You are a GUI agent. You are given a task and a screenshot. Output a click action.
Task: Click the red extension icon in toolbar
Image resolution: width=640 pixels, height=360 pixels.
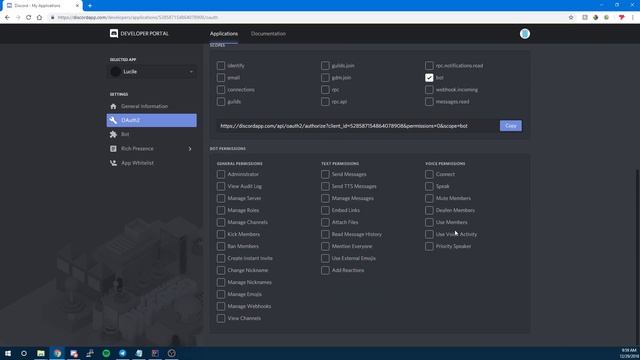pos(621,18)
